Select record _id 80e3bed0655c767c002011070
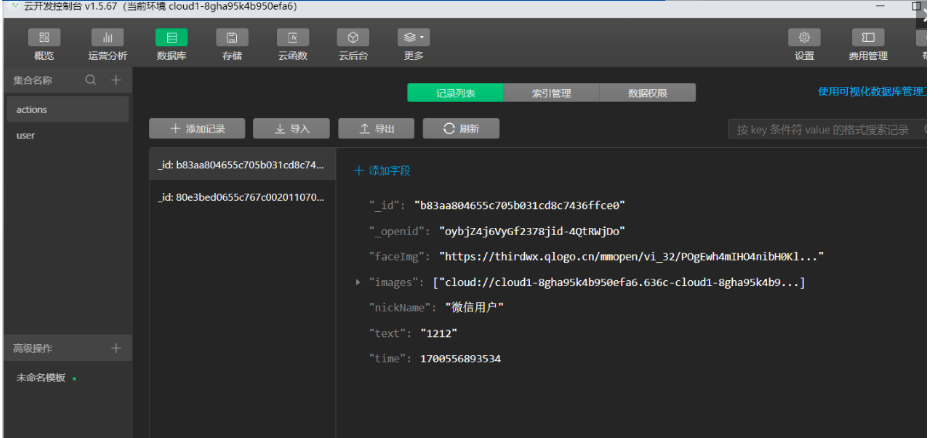Image resolution: width=939 pixels, height=438 pixels. pyautogui.click(x=242, y=197)
